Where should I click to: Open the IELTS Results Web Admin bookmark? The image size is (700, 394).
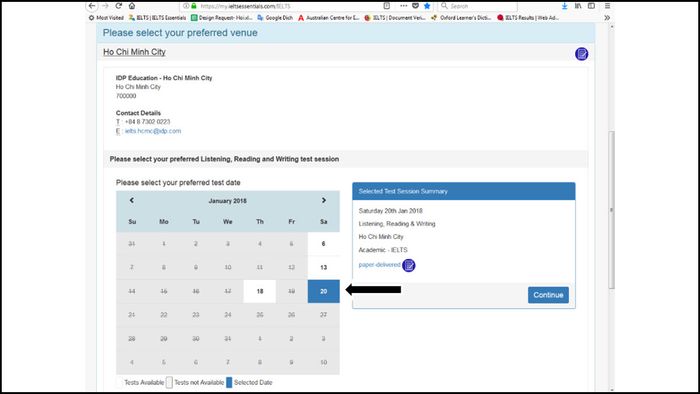[x=528, y=18]
